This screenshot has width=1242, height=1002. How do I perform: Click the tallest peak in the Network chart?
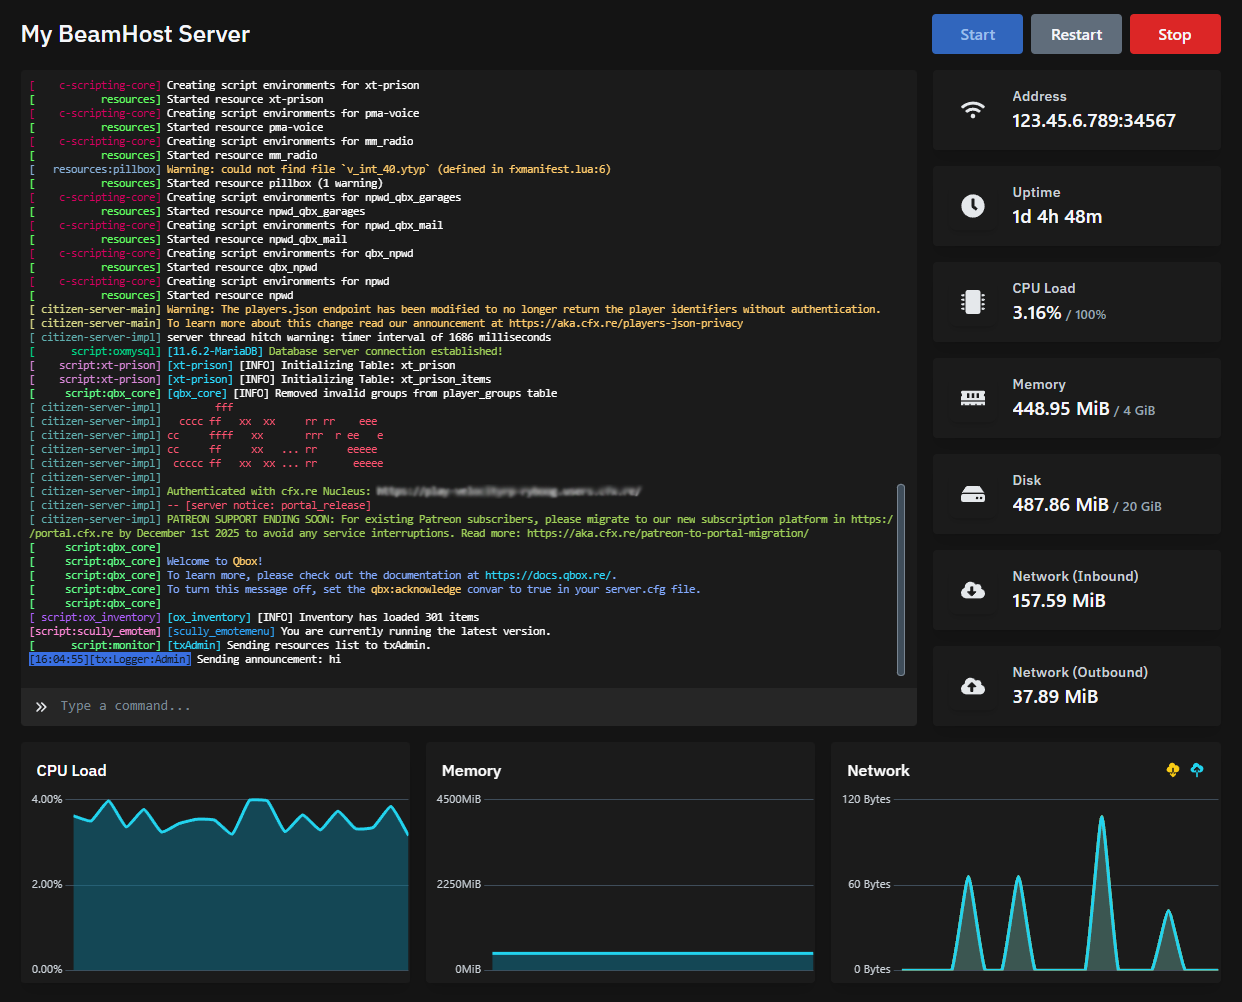pyautogui.click(x=1101, y=818)
